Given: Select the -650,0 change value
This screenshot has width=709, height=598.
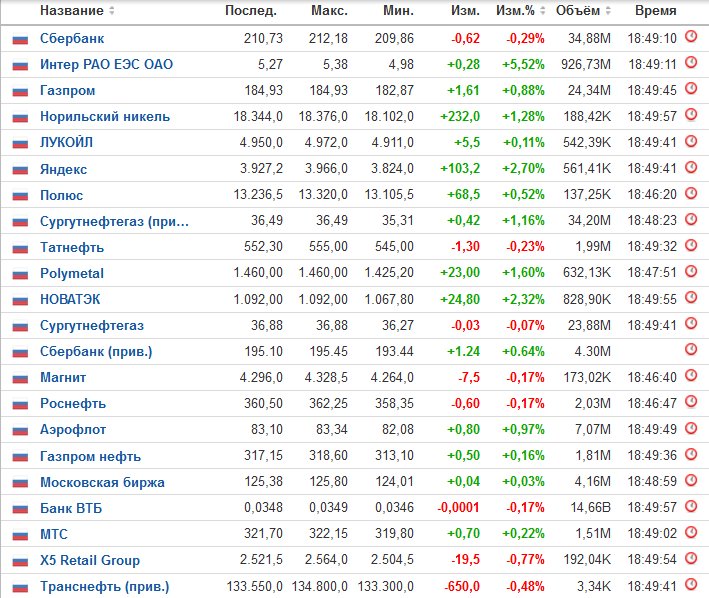Looking at the screenshot, I should coord(462,587).
